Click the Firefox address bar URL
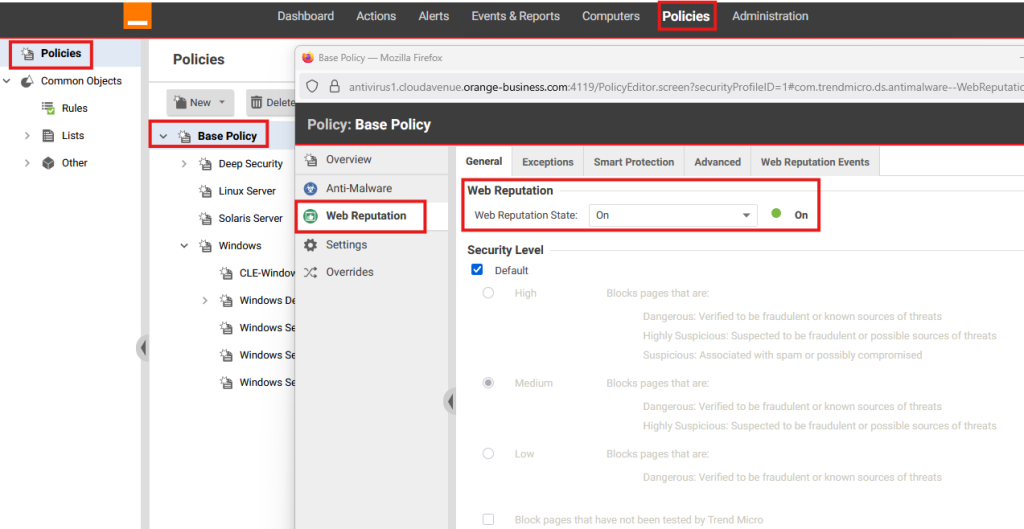This screenshot has height=529, width=1024. pyautogui.click(x=660, y=87)
